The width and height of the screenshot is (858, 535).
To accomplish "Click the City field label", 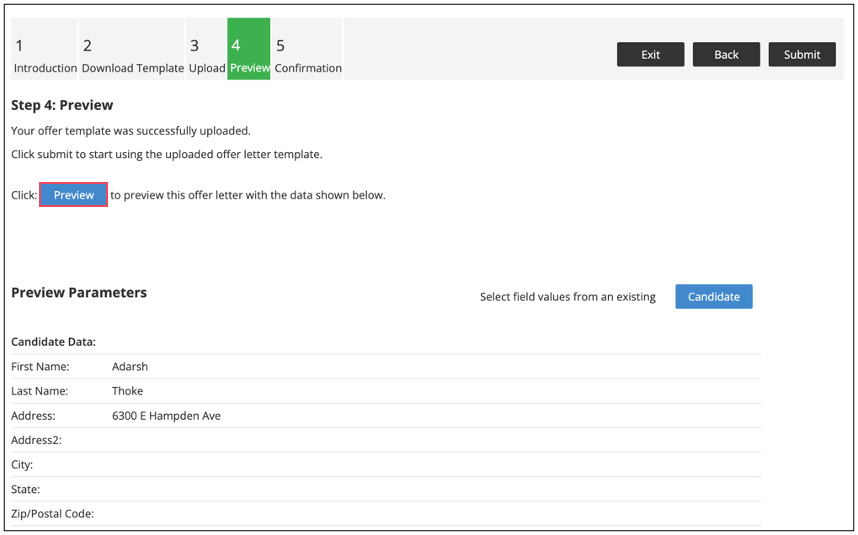I will (22, 465).
